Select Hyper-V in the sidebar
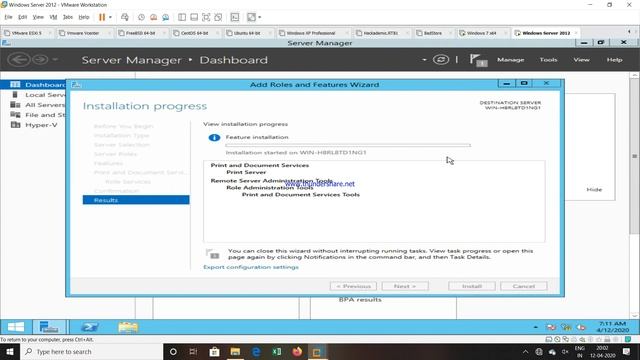This screenshot has height=360, width=640. click(x=33, y=125)
